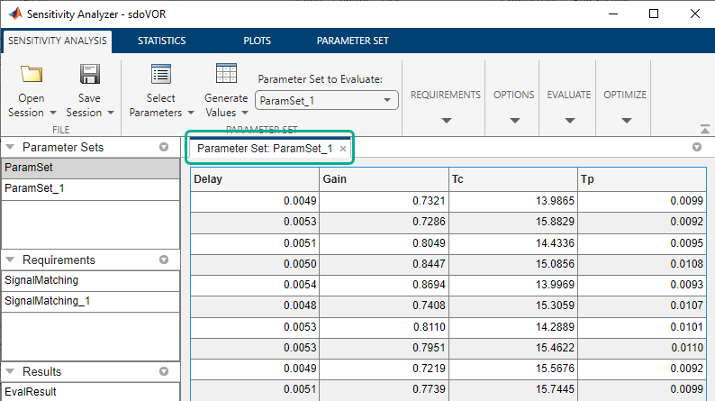
Task: Close the Parameter Set: ParamSet_1 tab
Action: (343, 148)
